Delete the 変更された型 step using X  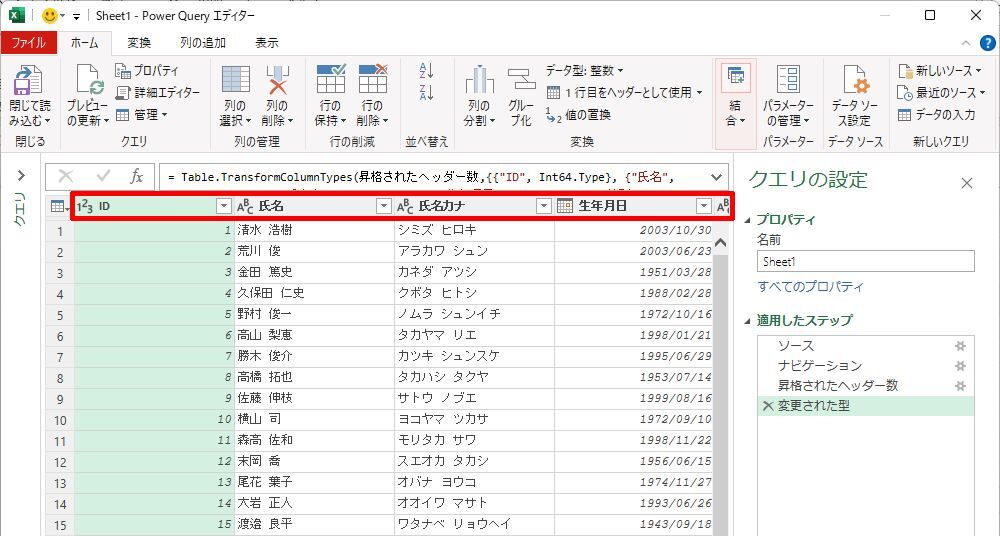point(767,406)
